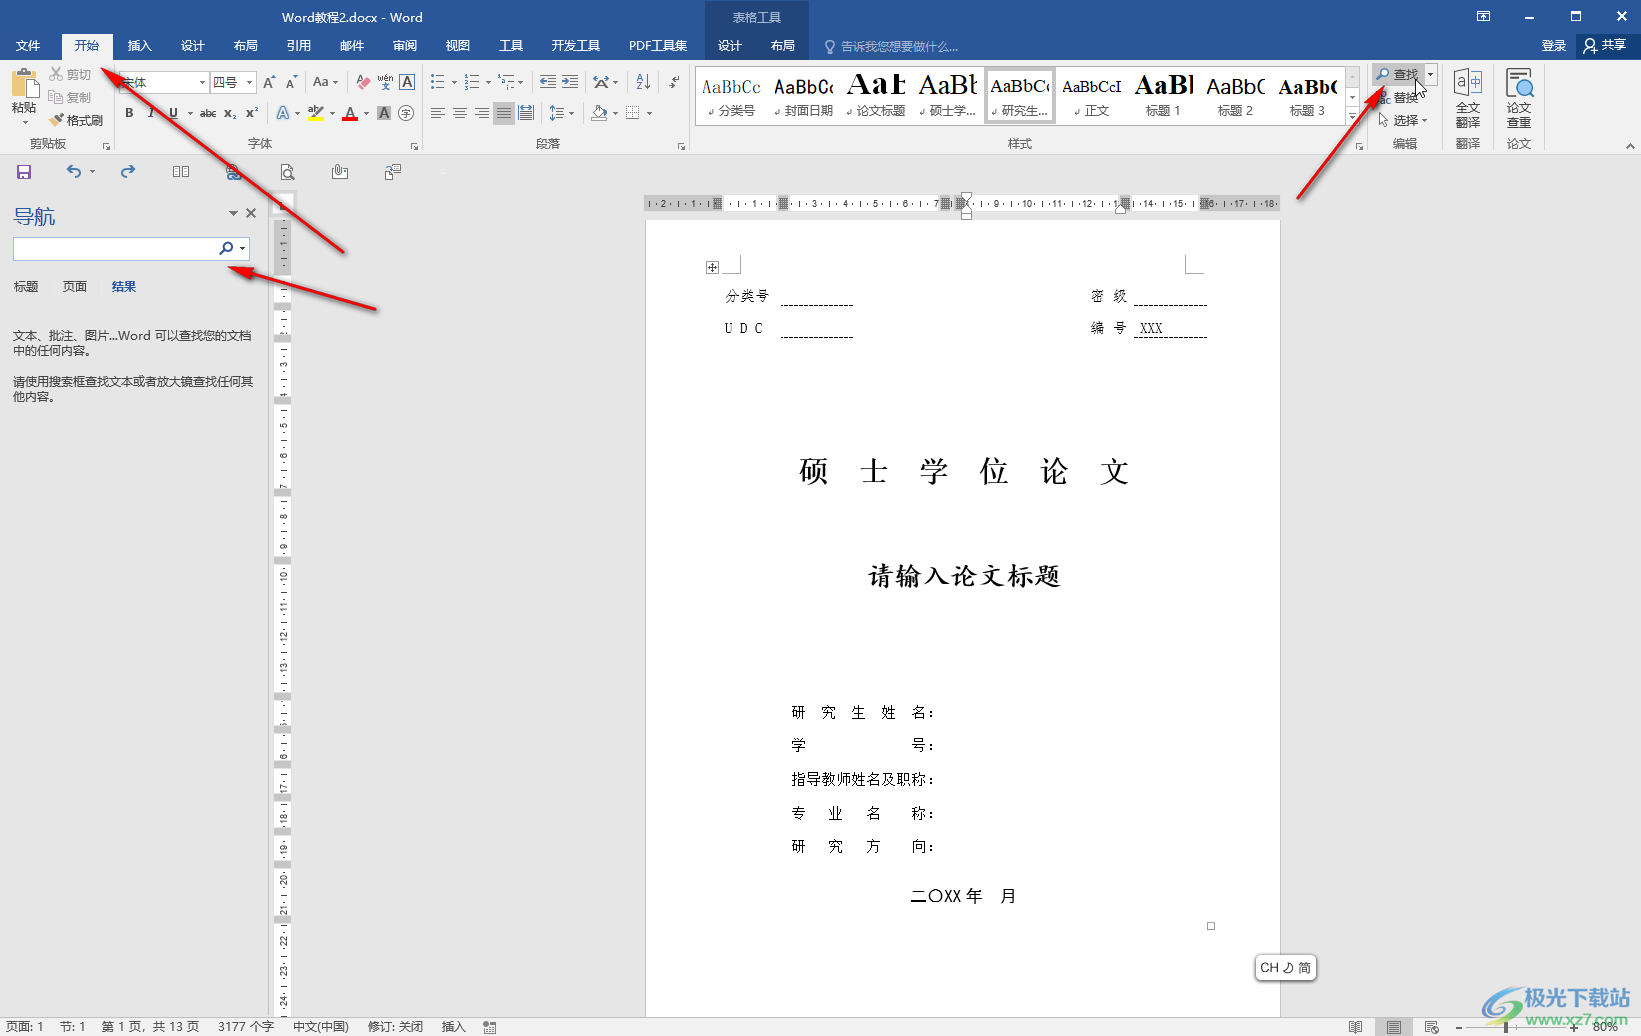Open the thesis check (论文查重) tool
This screenshot has height=1036, width=1641.
[x=1518, y=98]
